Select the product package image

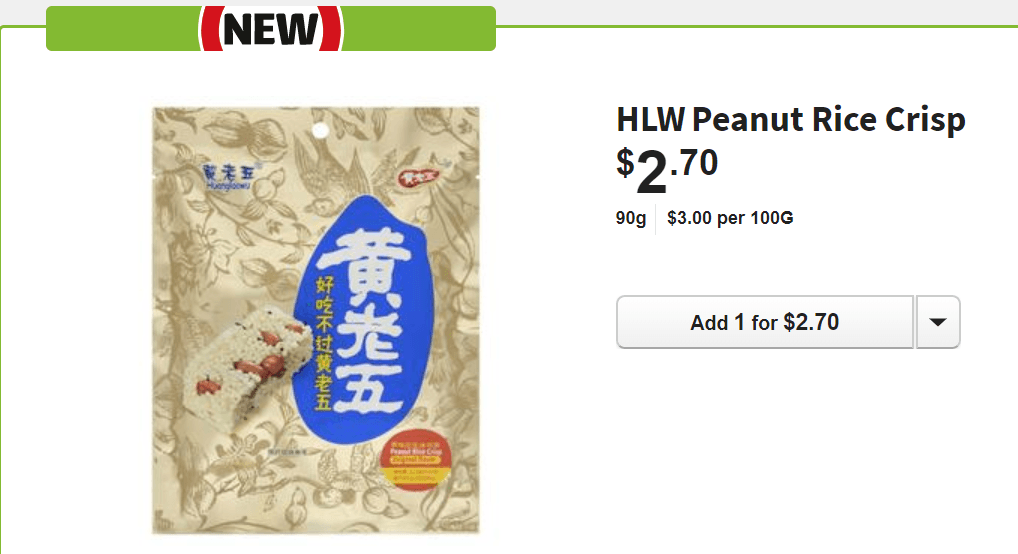(316, 321)
